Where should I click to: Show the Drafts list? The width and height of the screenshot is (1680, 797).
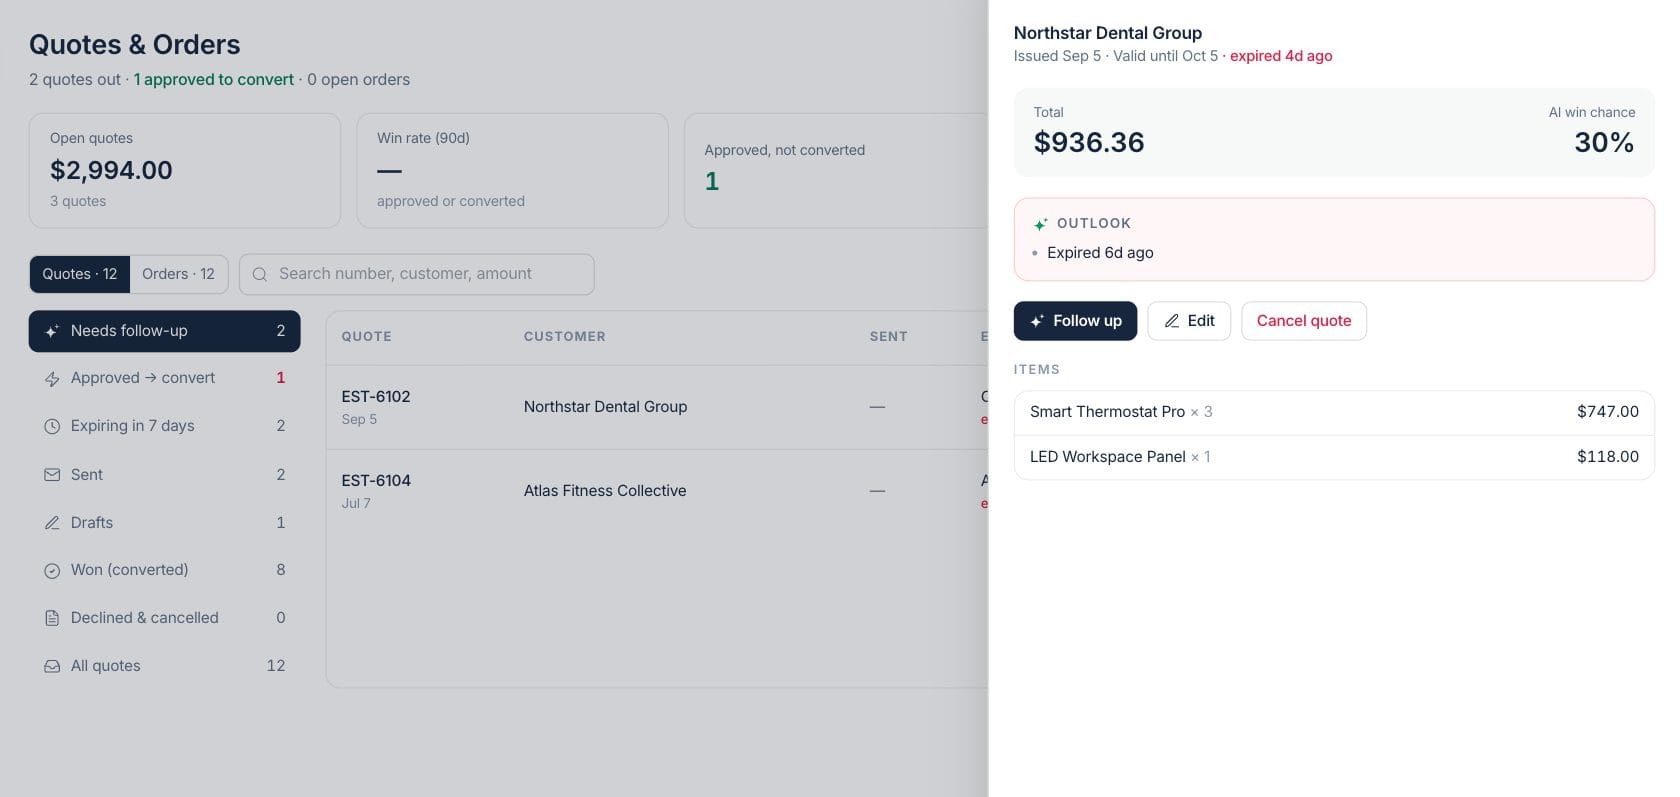(x=165, y=523)
